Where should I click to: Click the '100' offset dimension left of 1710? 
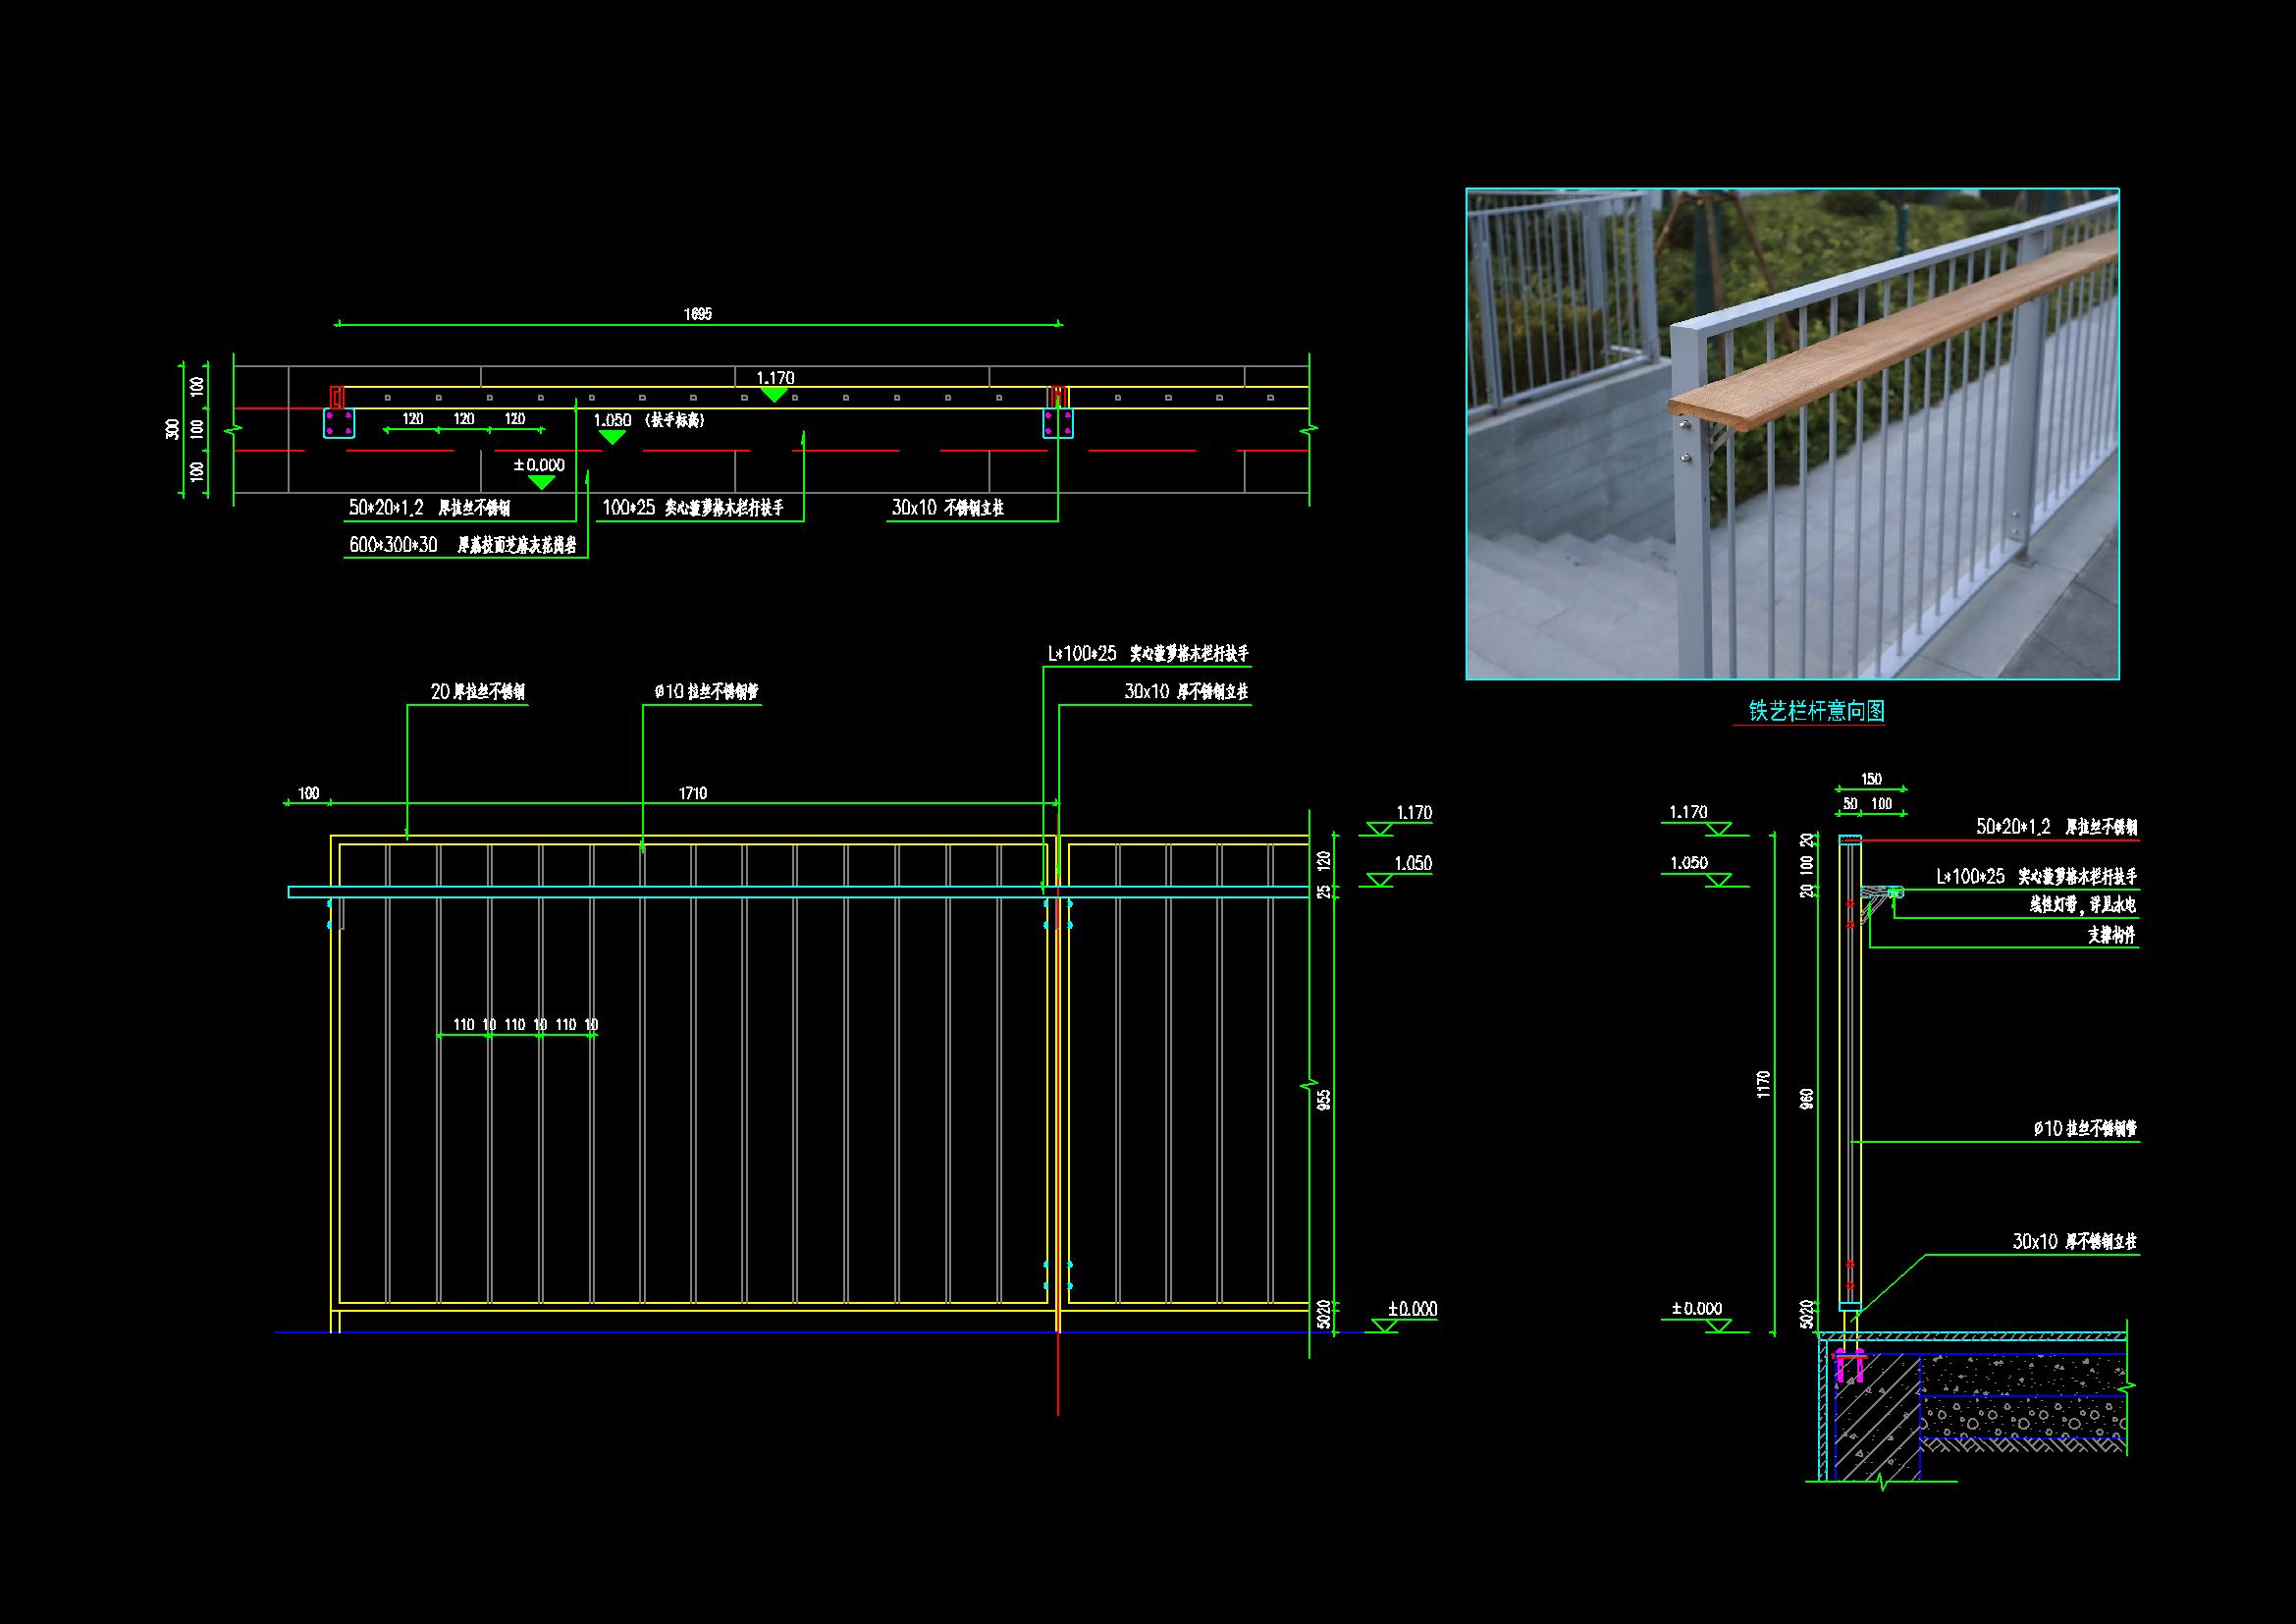tap(309, 793)
